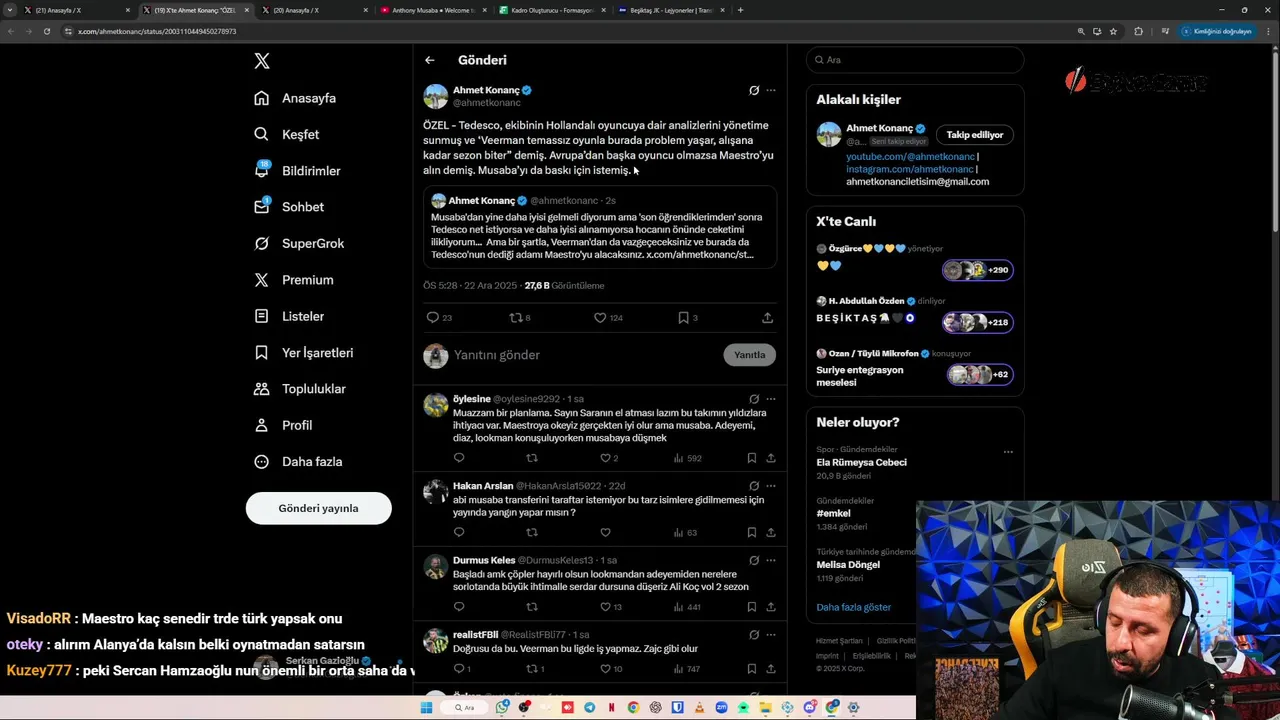The image size is (1280, 720).
Task: Open instagram.com/ahmetkonanc link
Action: pos(910,169)
